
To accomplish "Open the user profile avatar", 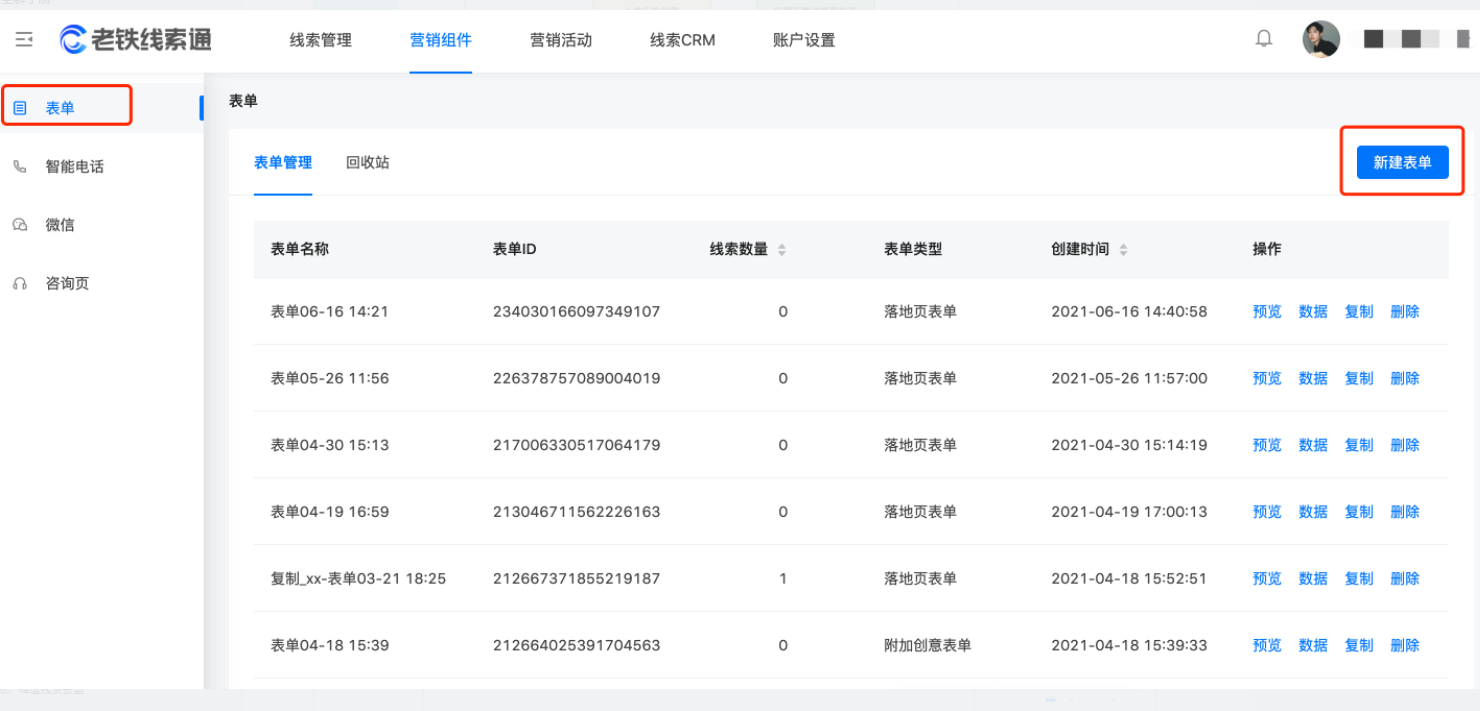I will [1320, 39].
